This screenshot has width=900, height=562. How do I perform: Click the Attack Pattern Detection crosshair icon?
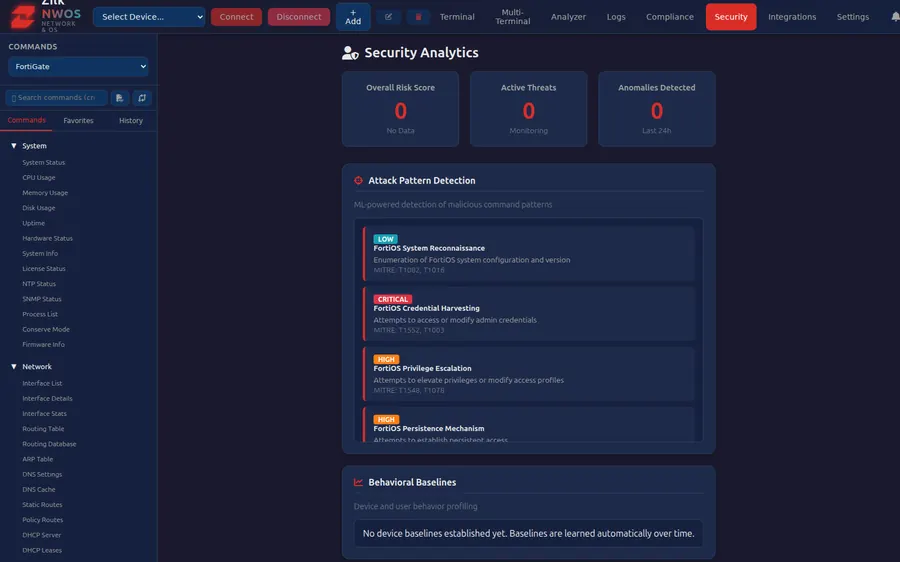(x=358, y=180)
